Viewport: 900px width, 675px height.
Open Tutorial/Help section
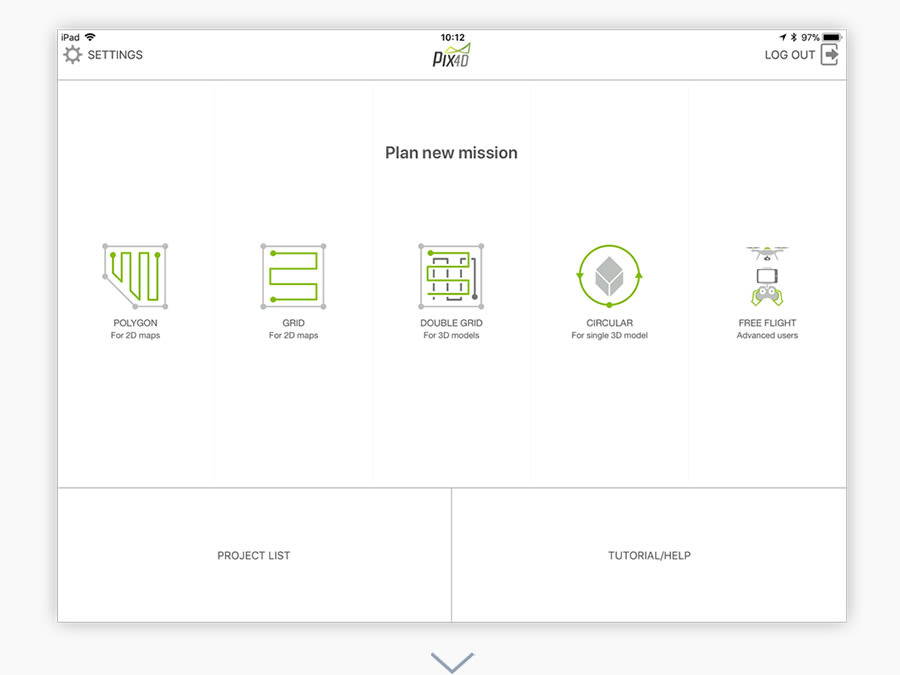(x=649, y=555)
